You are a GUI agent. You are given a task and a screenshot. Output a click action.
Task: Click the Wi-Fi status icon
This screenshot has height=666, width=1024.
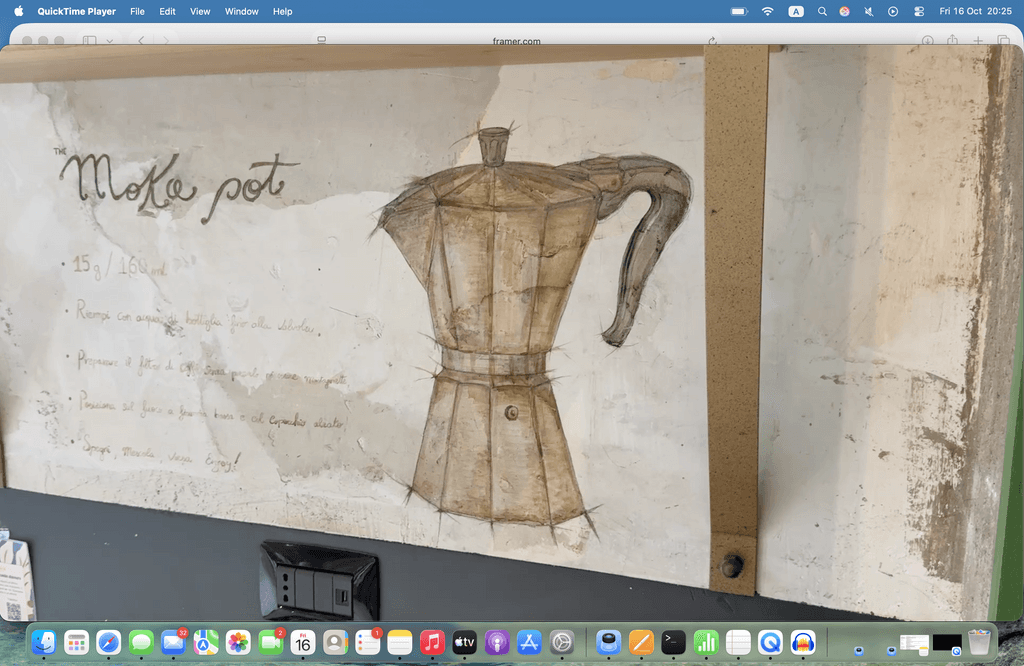point(767,11)
